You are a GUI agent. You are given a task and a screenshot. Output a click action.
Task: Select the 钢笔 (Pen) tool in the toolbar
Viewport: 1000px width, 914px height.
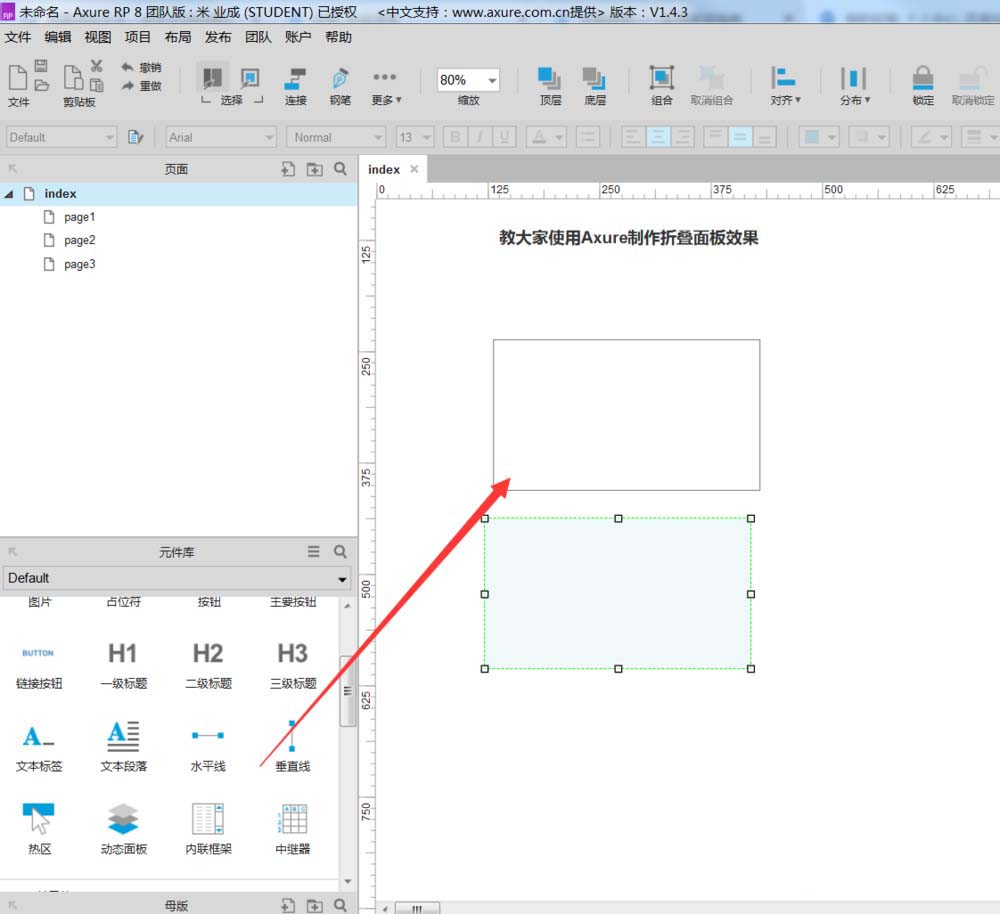[339, 80]
